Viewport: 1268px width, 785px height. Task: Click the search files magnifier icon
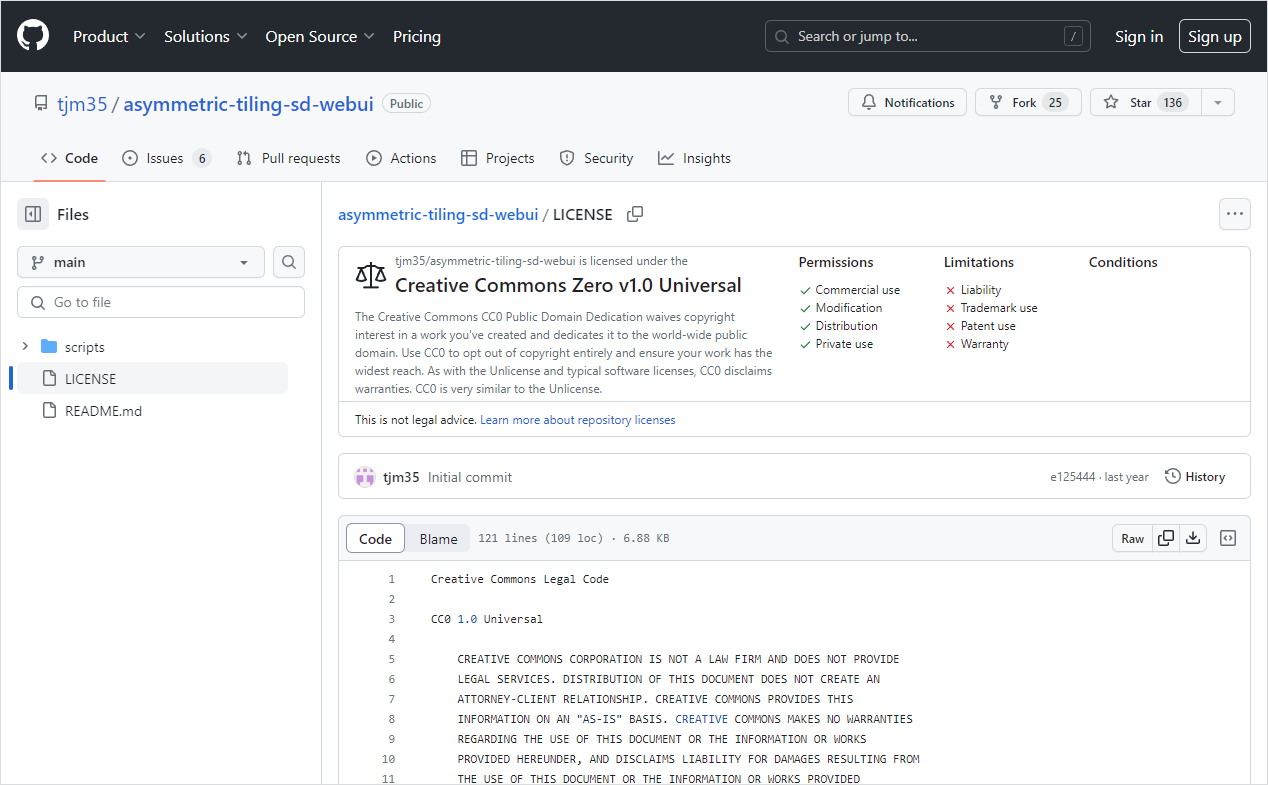pos(289,262)
